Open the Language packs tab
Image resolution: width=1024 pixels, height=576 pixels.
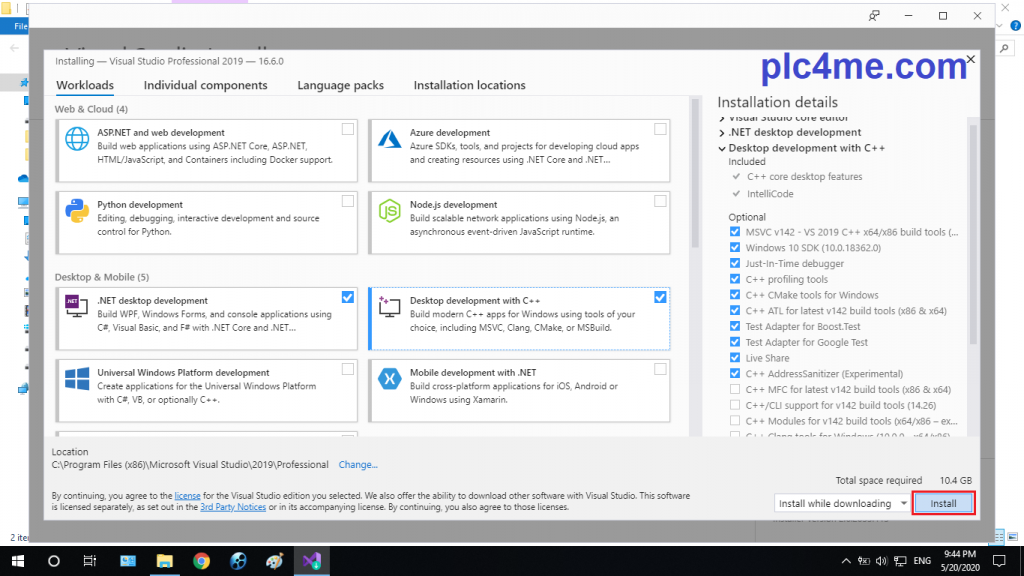point(340,86)
